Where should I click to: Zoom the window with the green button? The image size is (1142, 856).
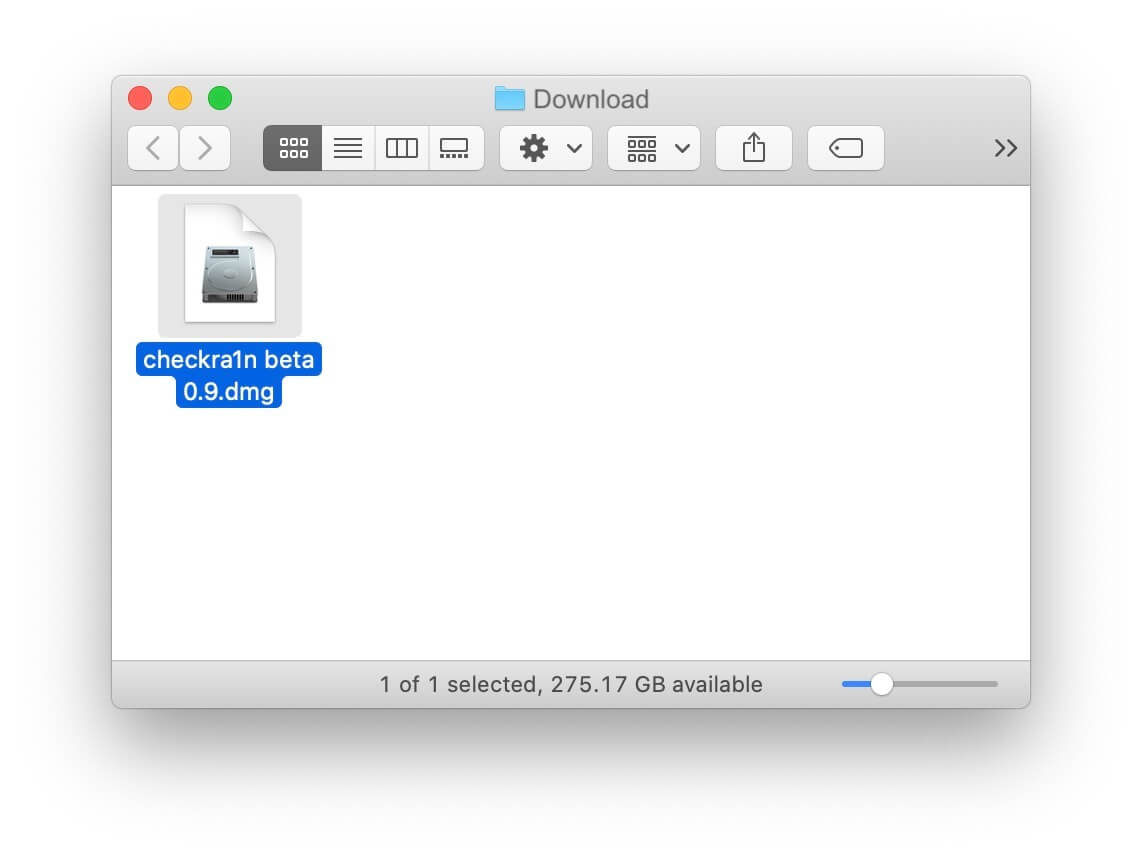click(x=220, y=98)
